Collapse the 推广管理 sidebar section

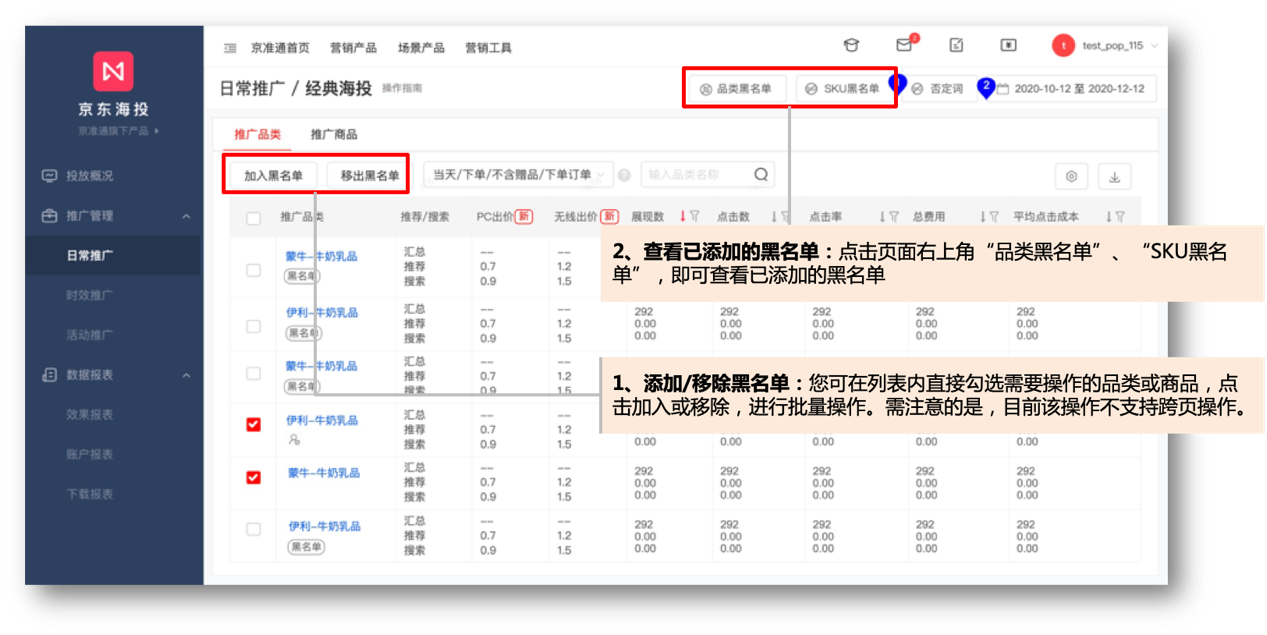coord(186,216)
